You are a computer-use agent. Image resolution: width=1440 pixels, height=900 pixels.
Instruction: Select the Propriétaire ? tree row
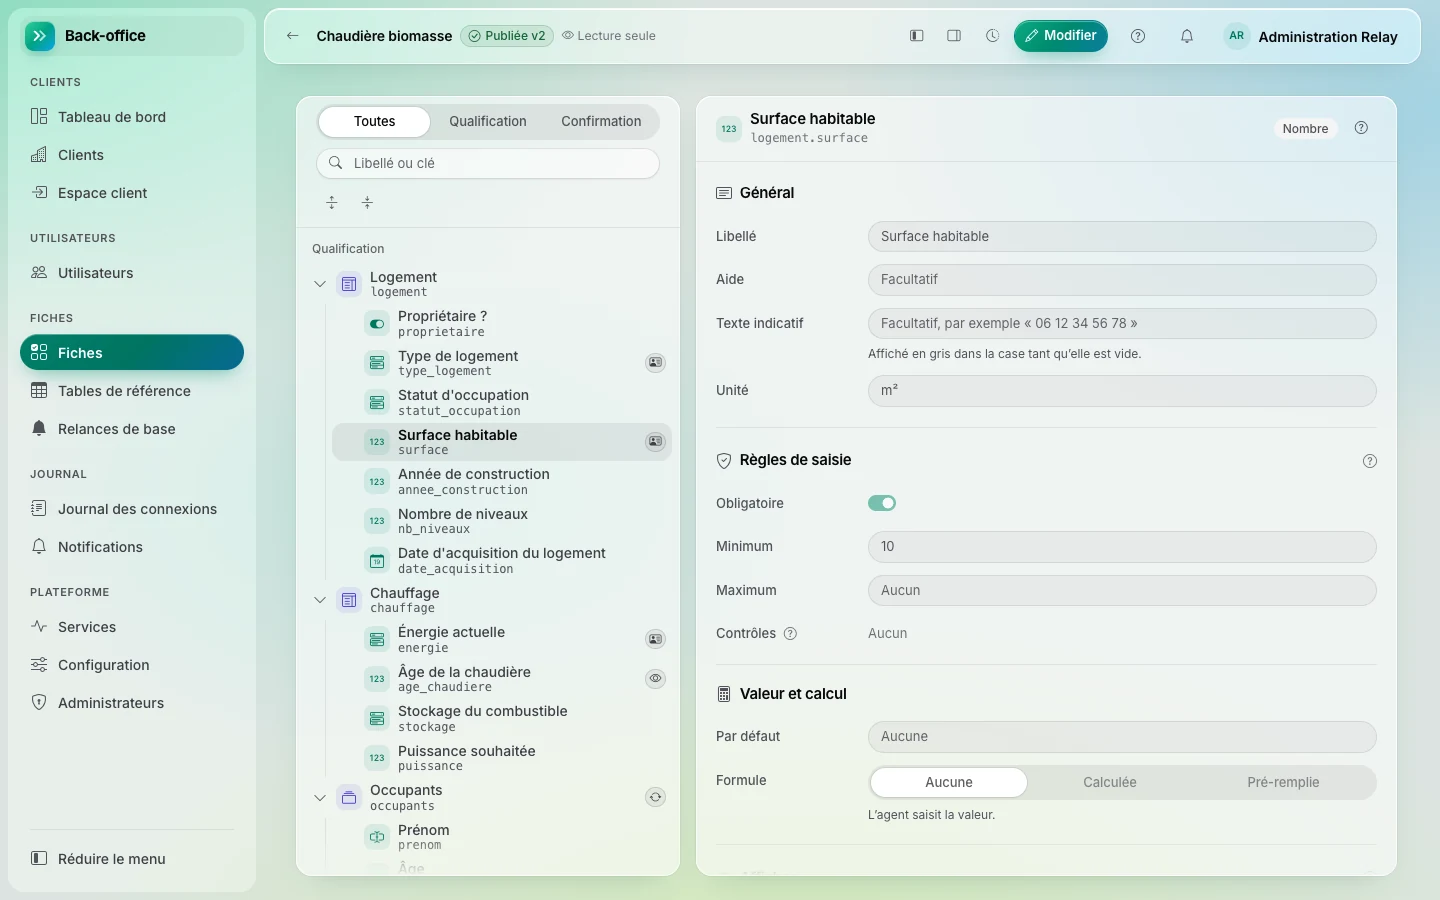(x=501, y=323)
